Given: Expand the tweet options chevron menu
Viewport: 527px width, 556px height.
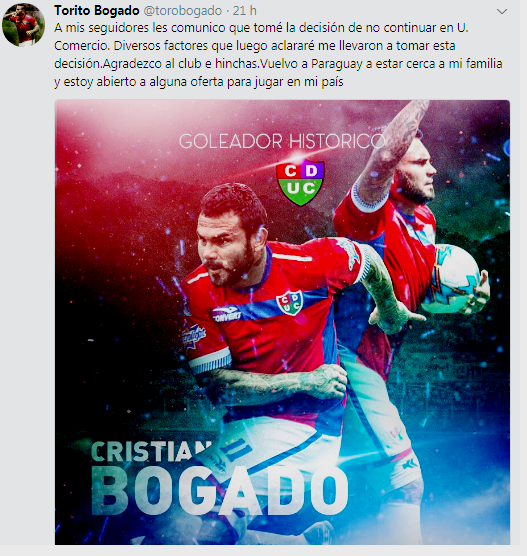Looking at the screenshot, I should pos(502,11).
